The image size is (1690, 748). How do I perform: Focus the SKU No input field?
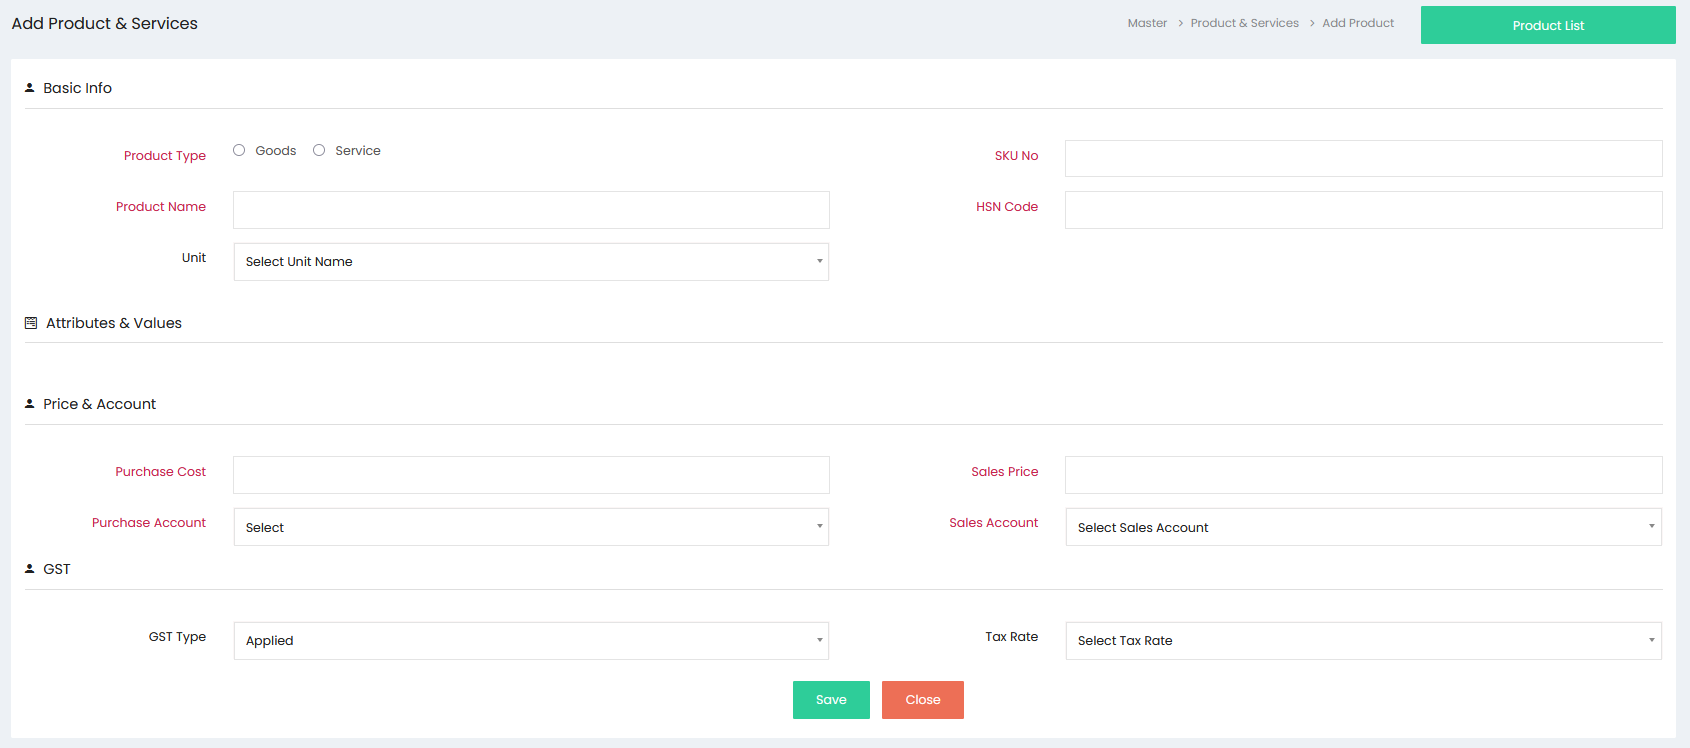(1363, 158)
